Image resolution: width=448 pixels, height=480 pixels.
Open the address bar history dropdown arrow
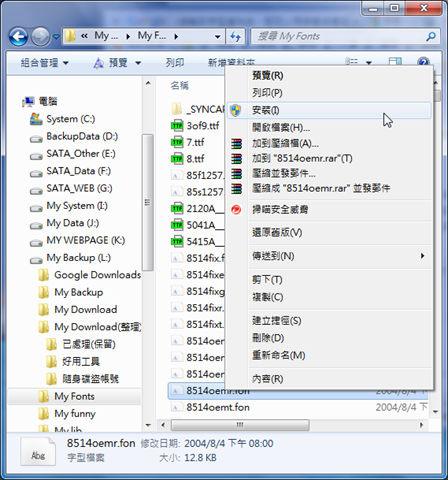(218, 36)
